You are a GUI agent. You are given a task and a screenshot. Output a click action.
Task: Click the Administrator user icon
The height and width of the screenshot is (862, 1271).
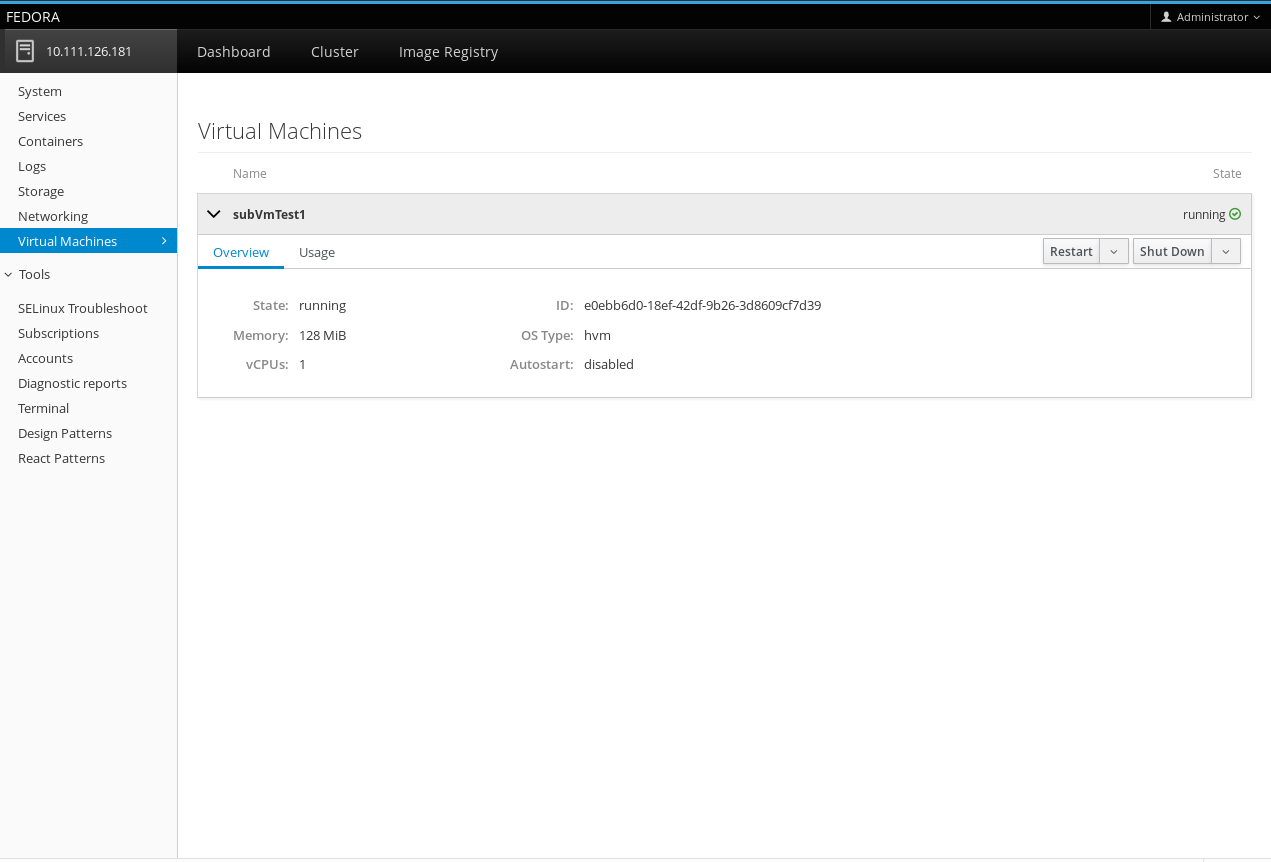click(1166, 17)
